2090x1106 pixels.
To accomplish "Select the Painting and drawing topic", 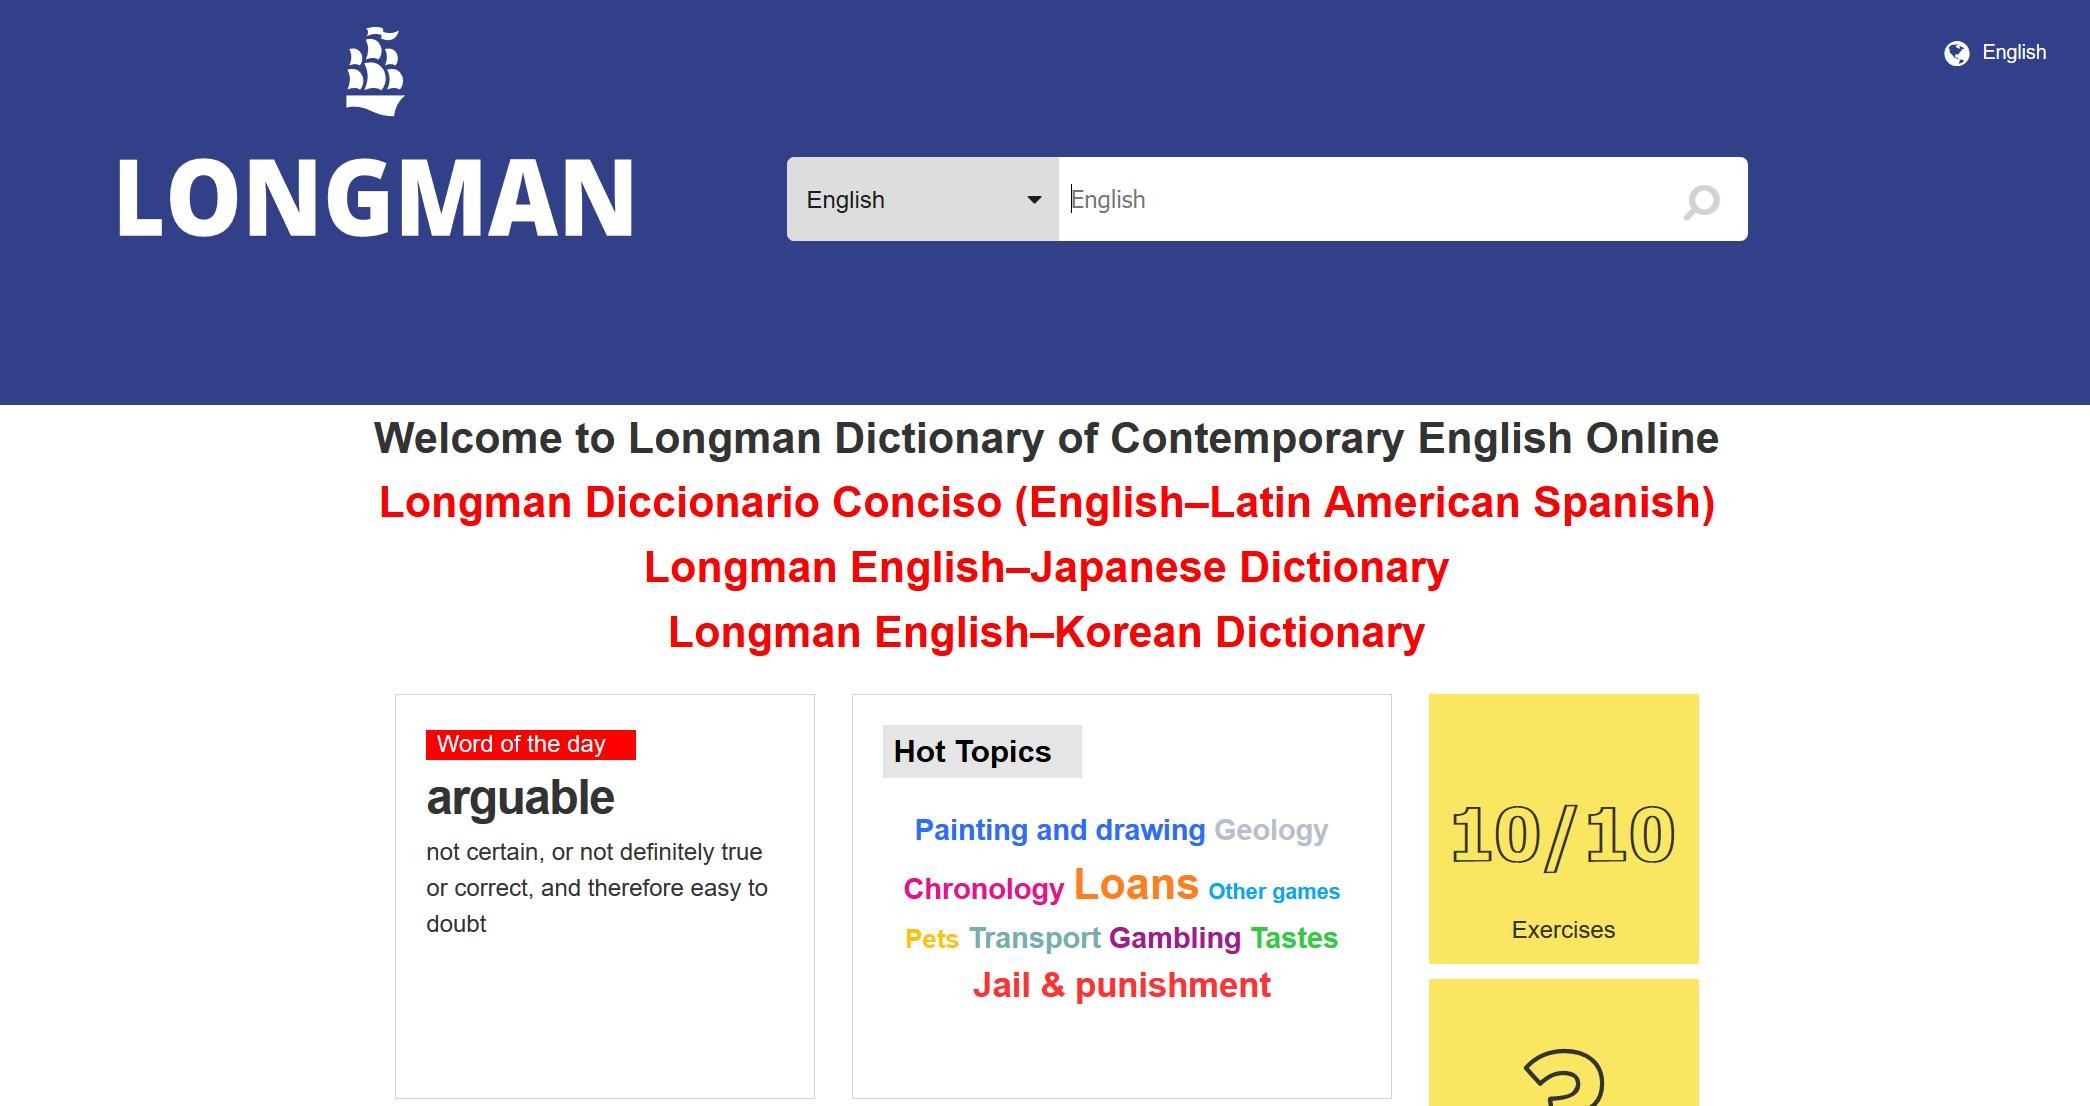I will pyautogui.click(x=1059, y=830).
